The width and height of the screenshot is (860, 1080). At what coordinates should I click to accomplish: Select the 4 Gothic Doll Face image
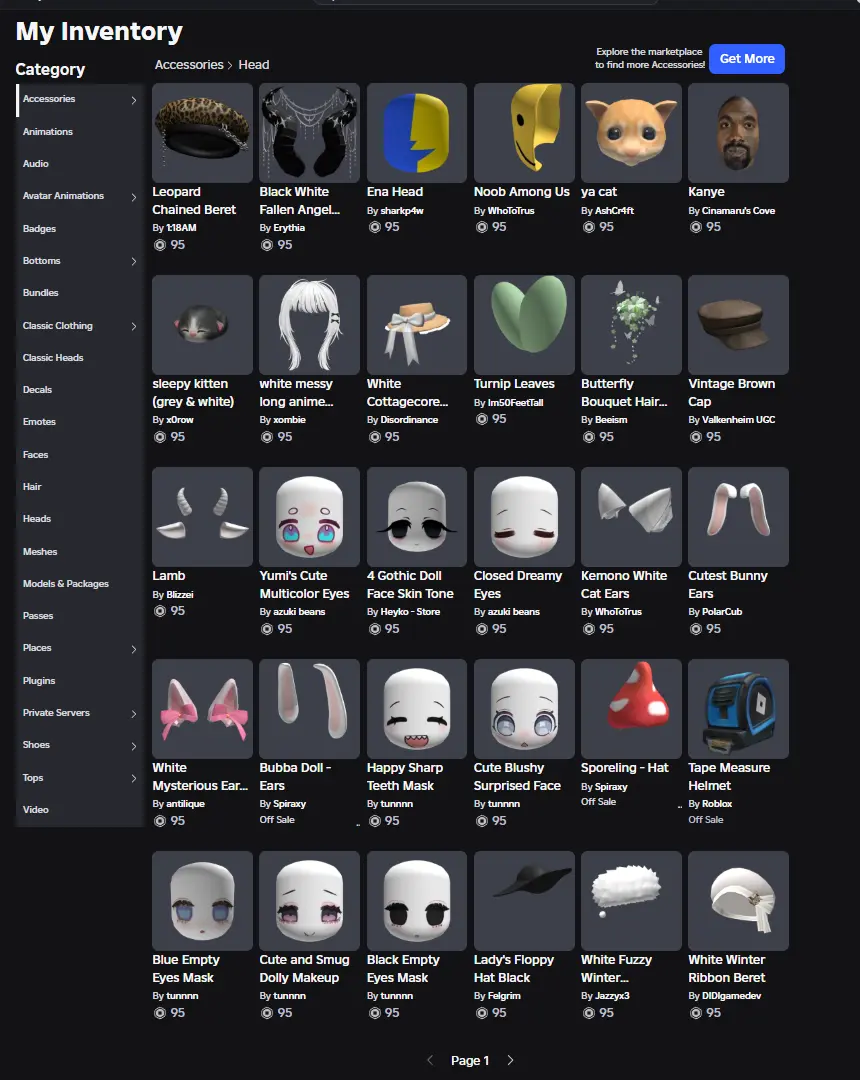pyautogui.click(x=417, y=517)
